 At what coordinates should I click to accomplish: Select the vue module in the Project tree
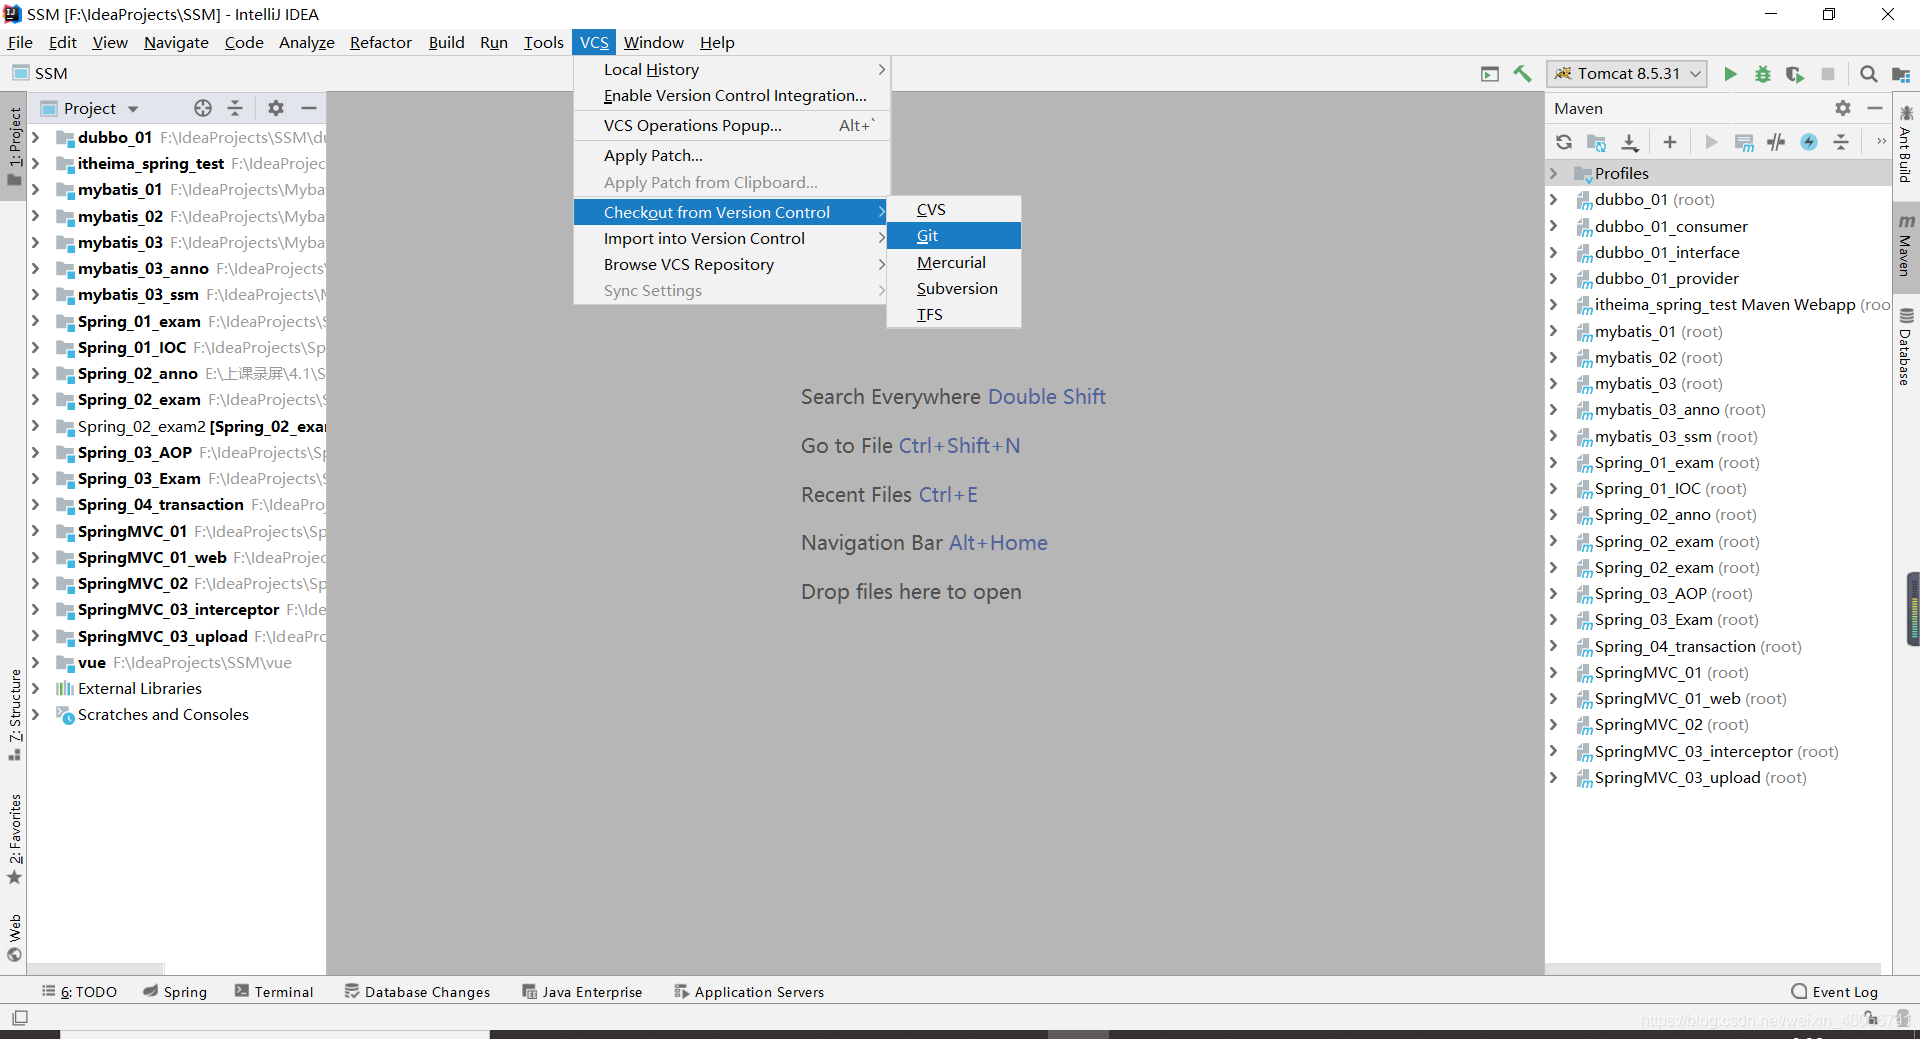click(x=176, y=662)
